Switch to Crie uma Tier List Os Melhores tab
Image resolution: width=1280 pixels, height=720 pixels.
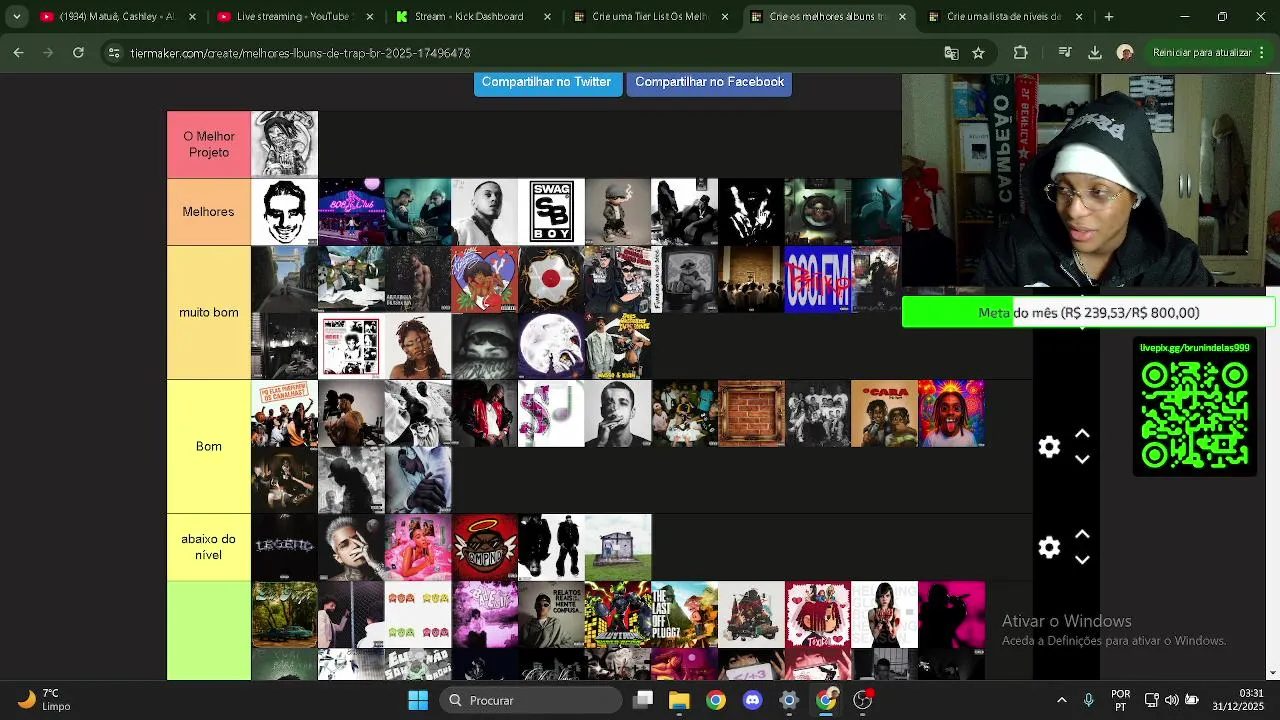click(x=650, y=17)
